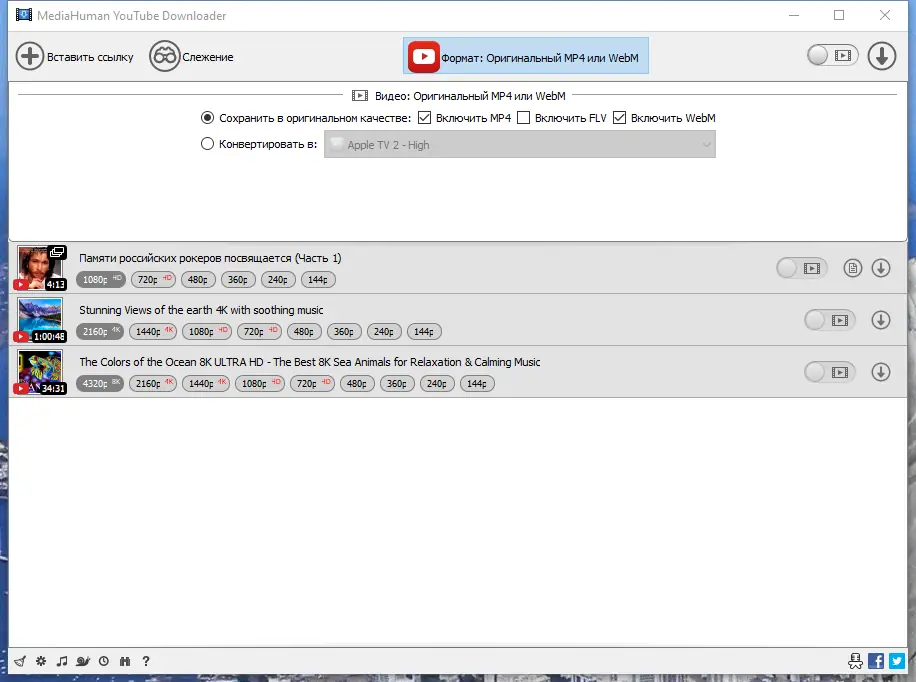This screenshot has width=916, height=682.
Task: Click the clock history icon in status bar
Action: [103, 661]
